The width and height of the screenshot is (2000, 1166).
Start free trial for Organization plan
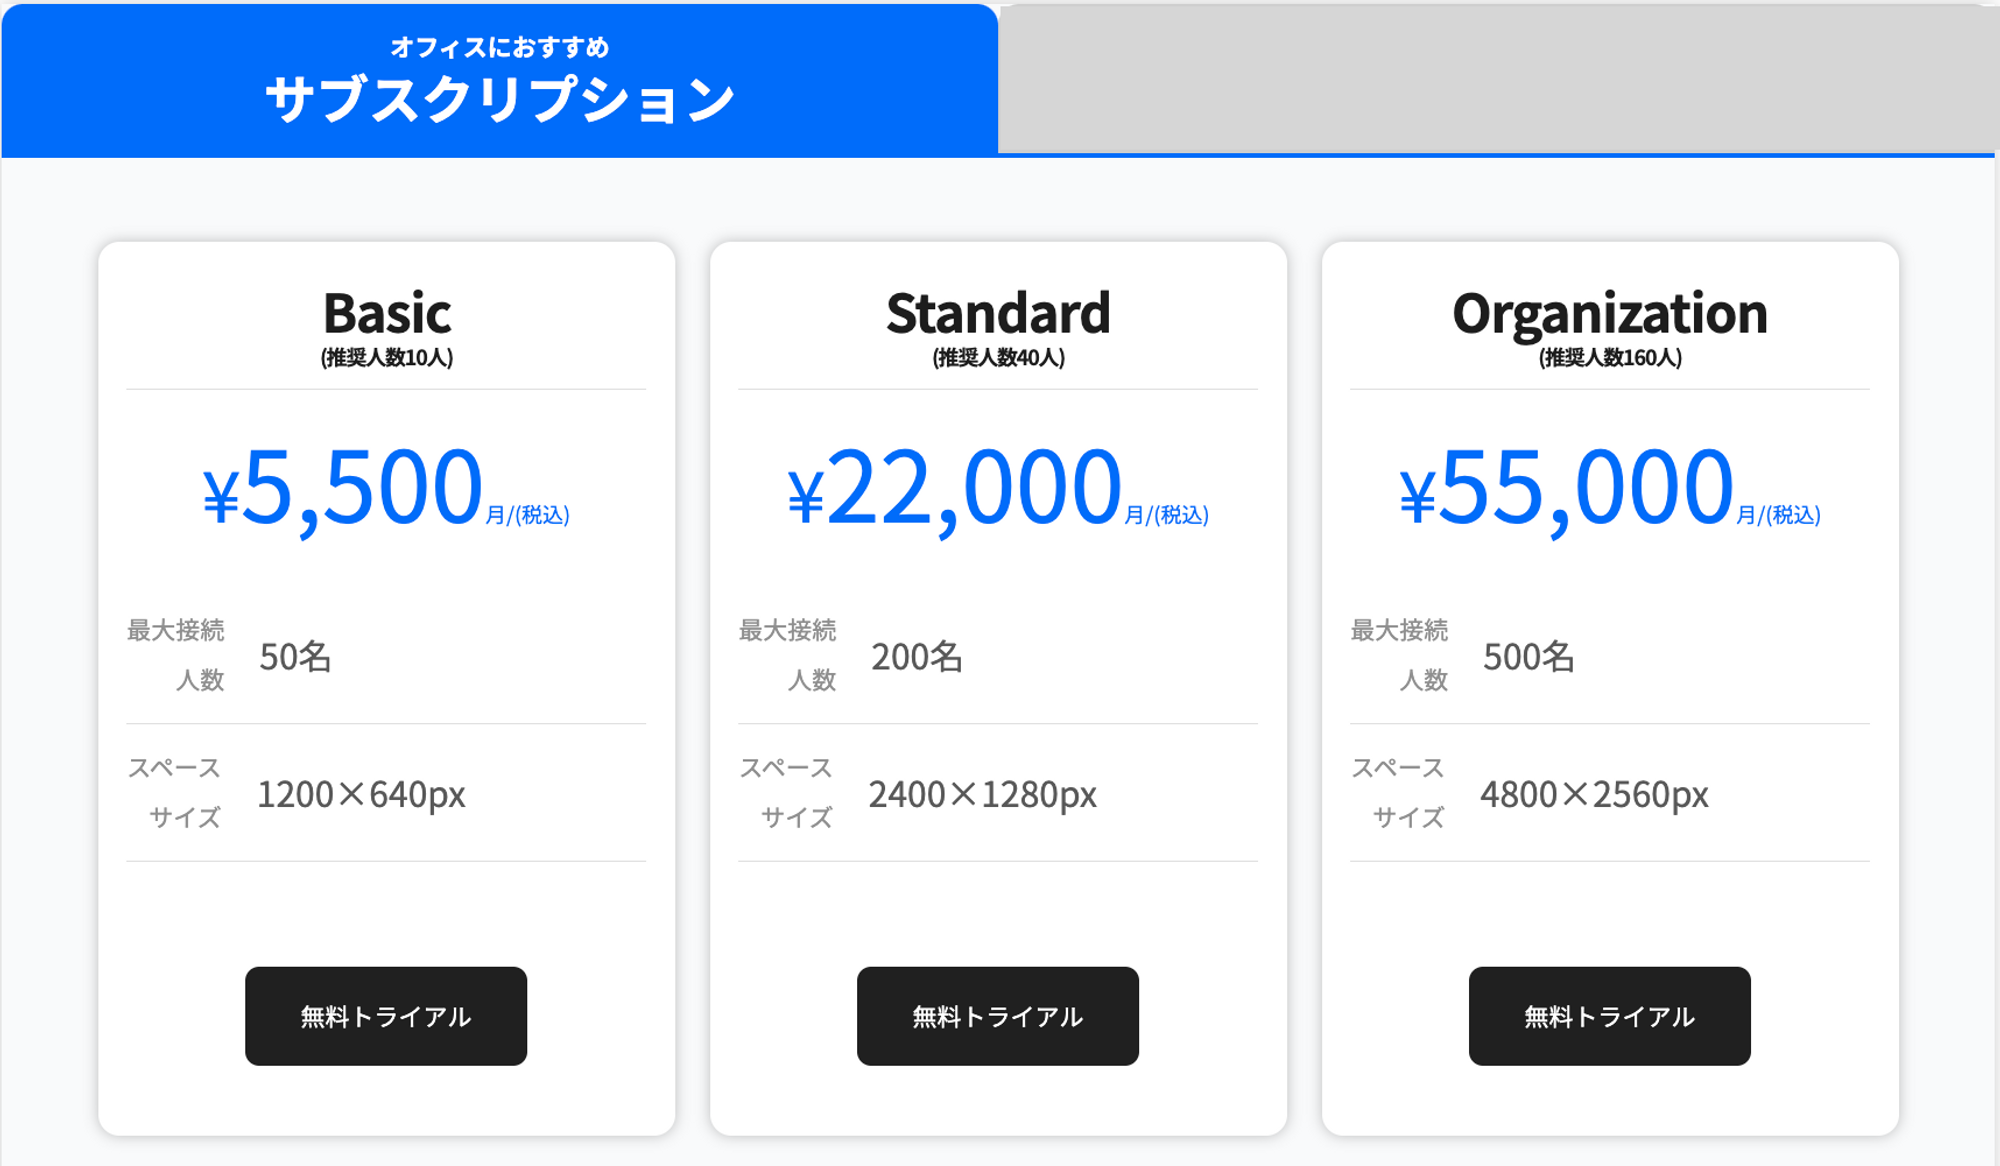[x=1610, y=1016]
